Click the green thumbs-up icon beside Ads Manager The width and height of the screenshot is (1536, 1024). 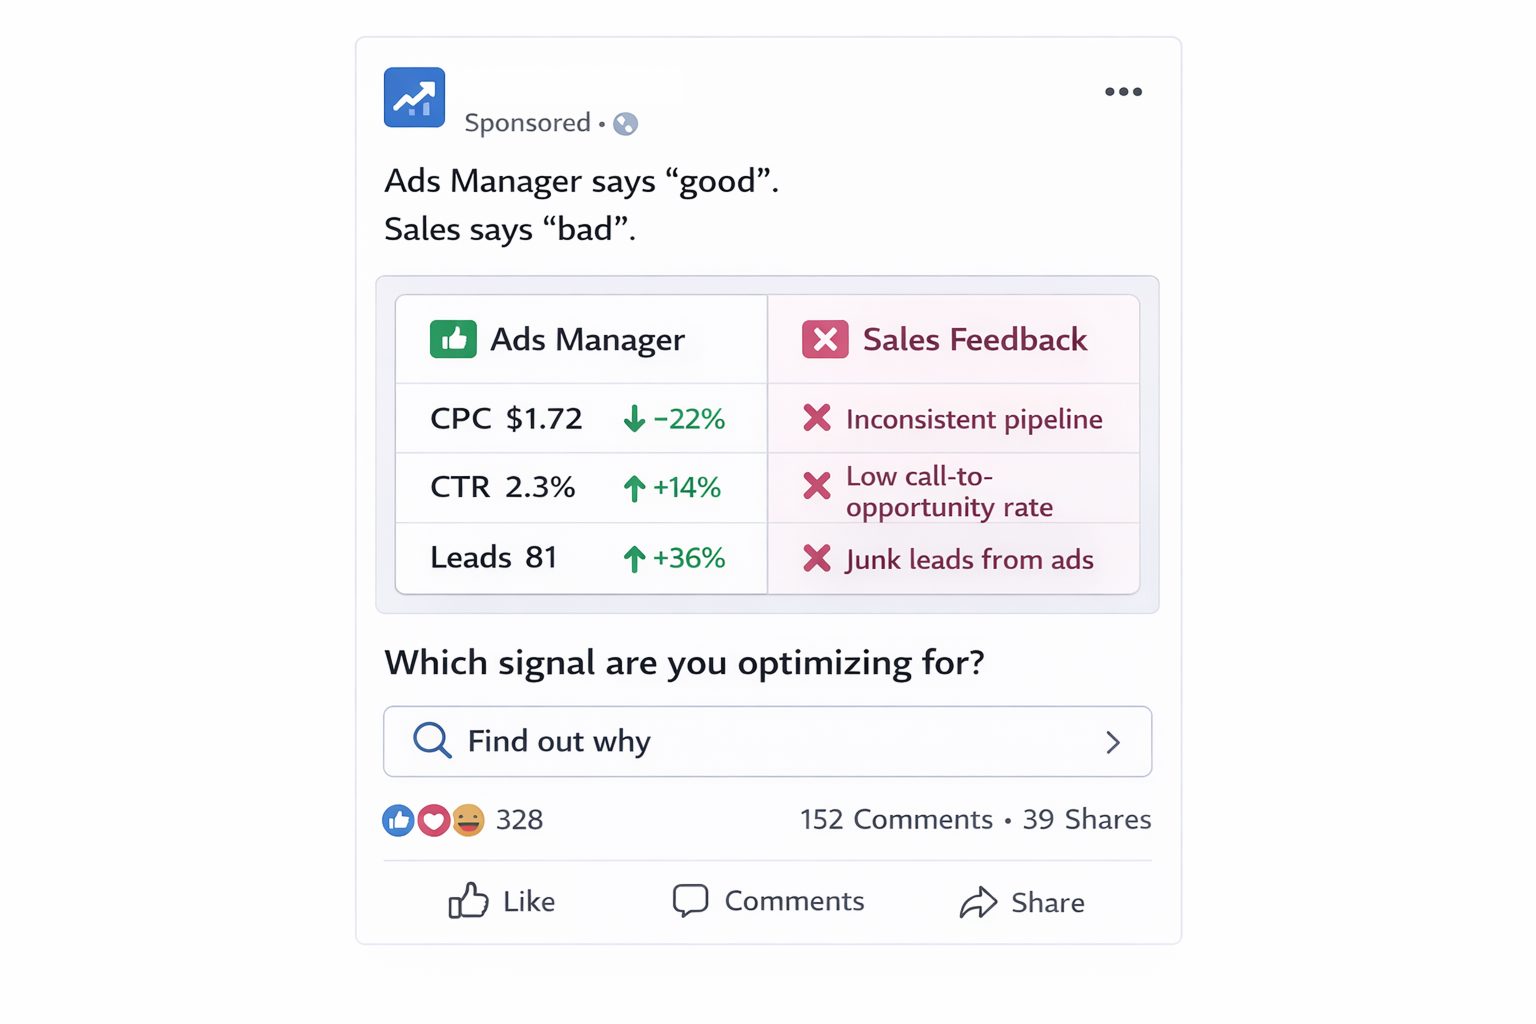(452, 339)
